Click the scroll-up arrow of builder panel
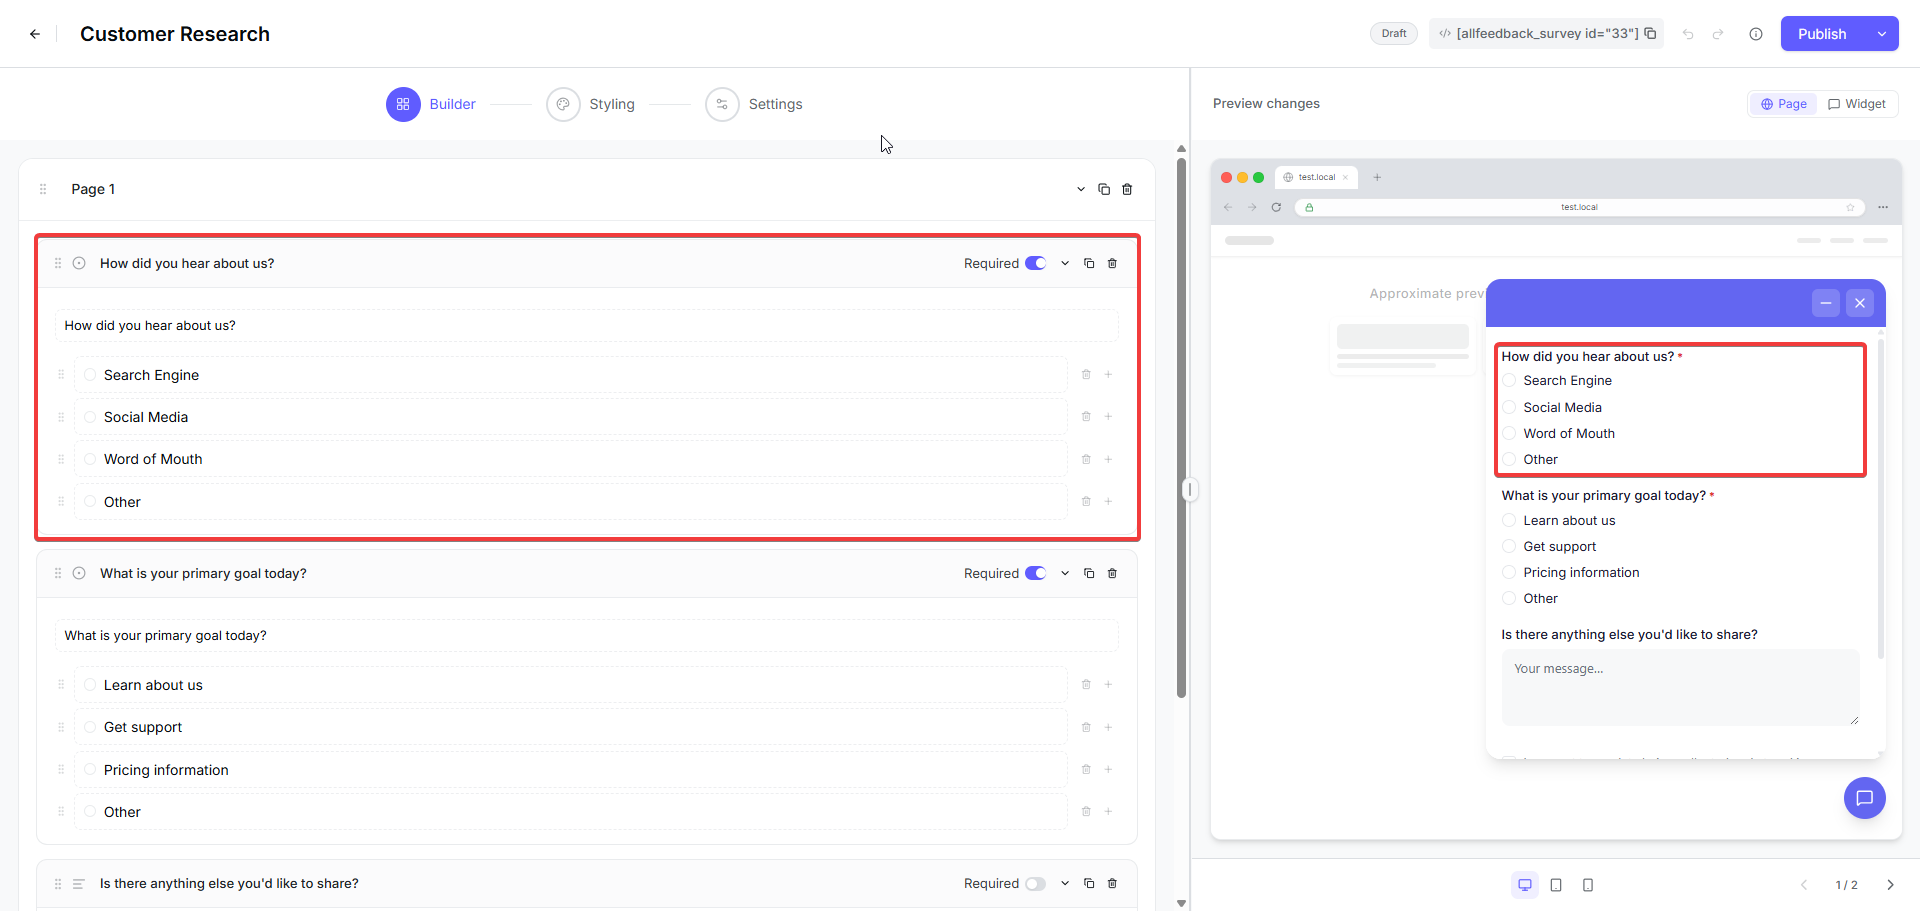The width and height of the screenshot is (1920, 911). (x=1181, y=149)
